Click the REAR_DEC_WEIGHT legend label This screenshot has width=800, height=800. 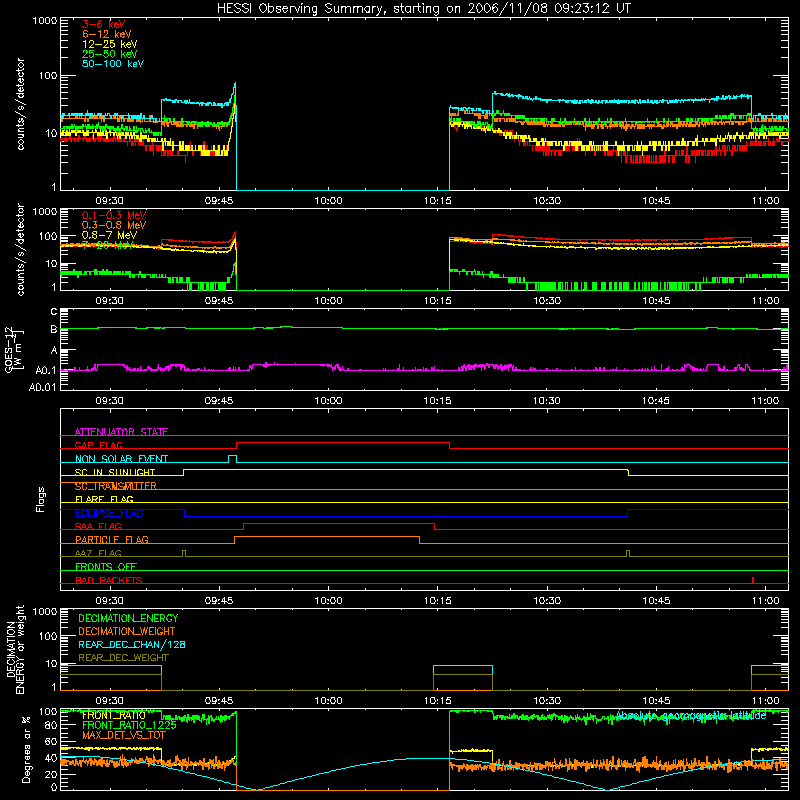(123, 658)
